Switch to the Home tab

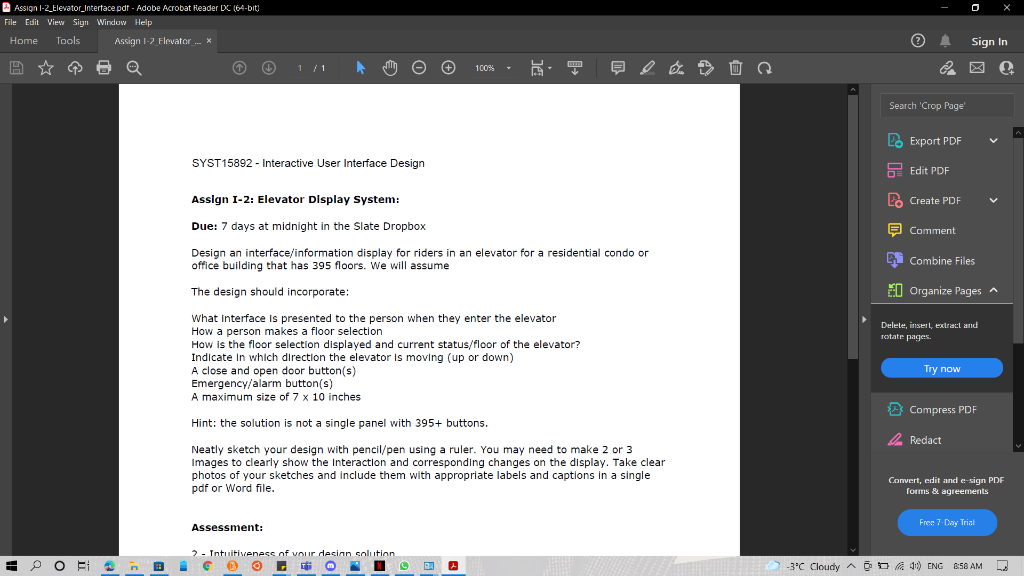point(23,40)
